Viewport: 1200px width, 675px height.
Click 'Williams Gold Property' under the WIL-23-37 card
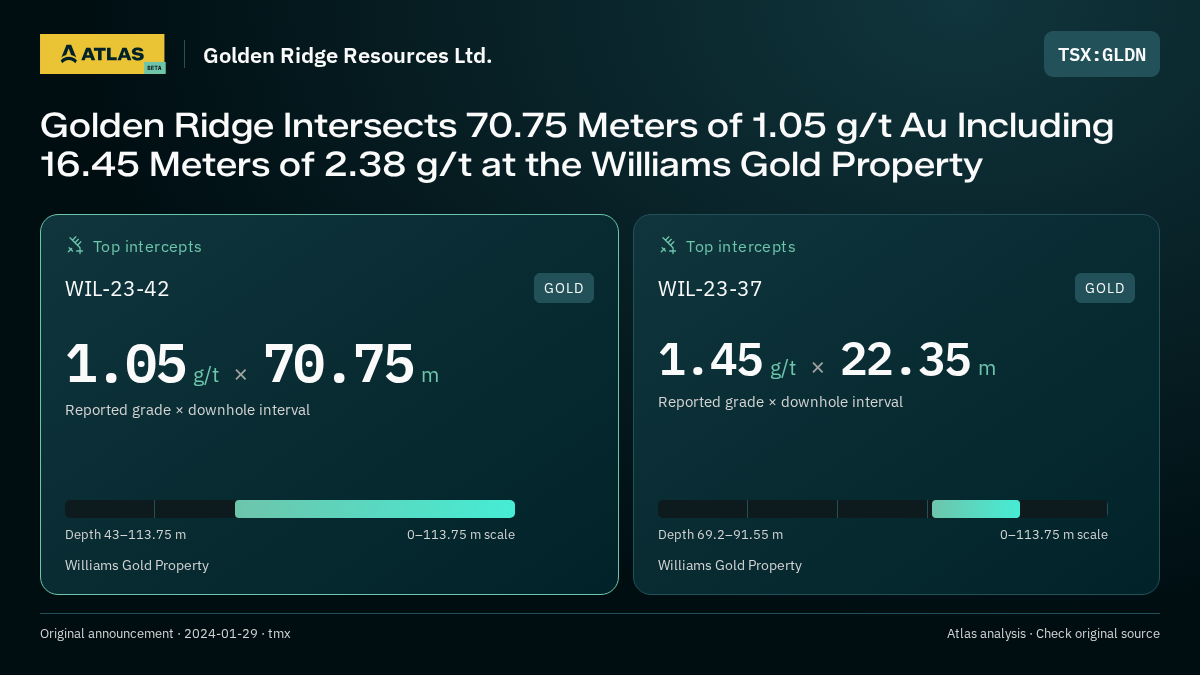point(730,565)
